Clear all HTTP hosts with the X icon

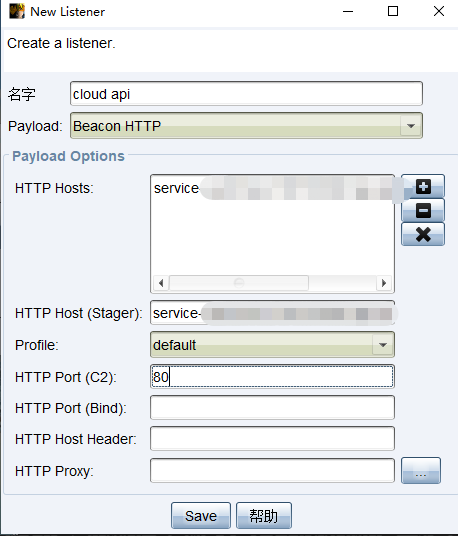(423, 234)
